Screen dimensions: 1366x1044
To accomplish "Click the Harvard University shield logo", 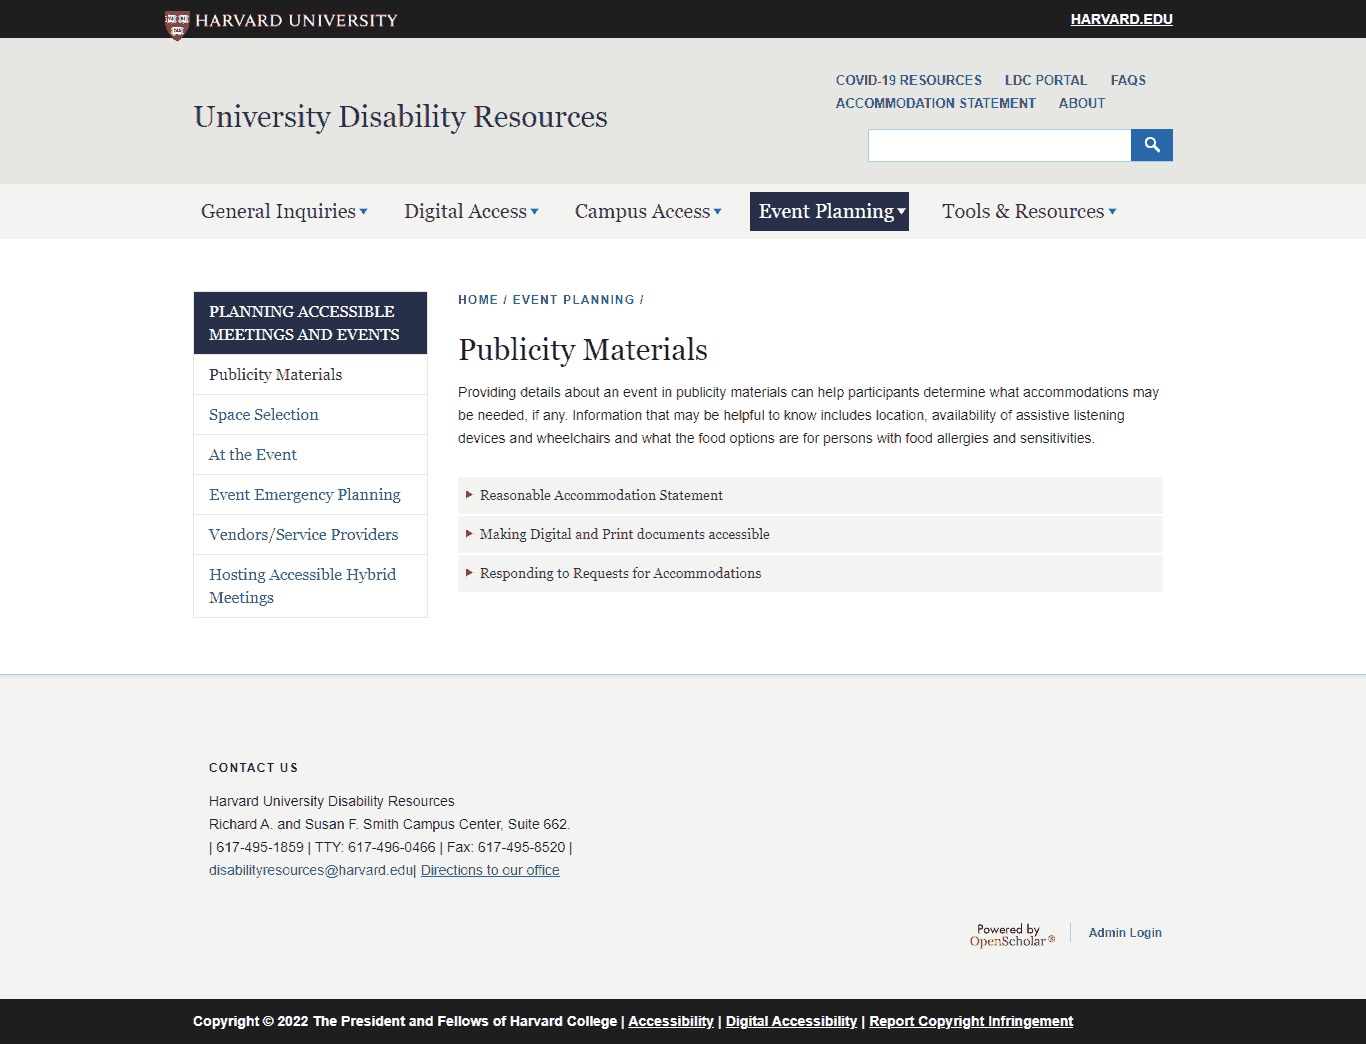I will 177,23.
